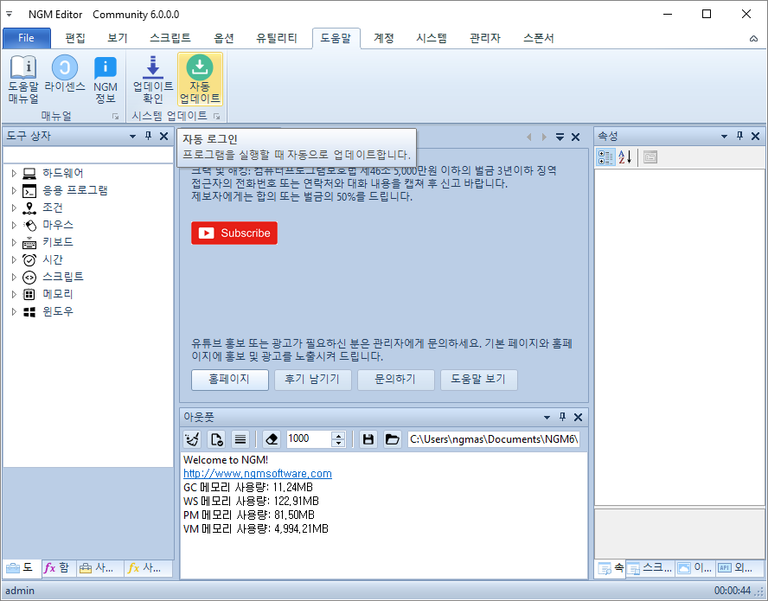Open the 속성 panel dropdown arrow
This screenshot has height=601, width=768.
tap(724, 136)
